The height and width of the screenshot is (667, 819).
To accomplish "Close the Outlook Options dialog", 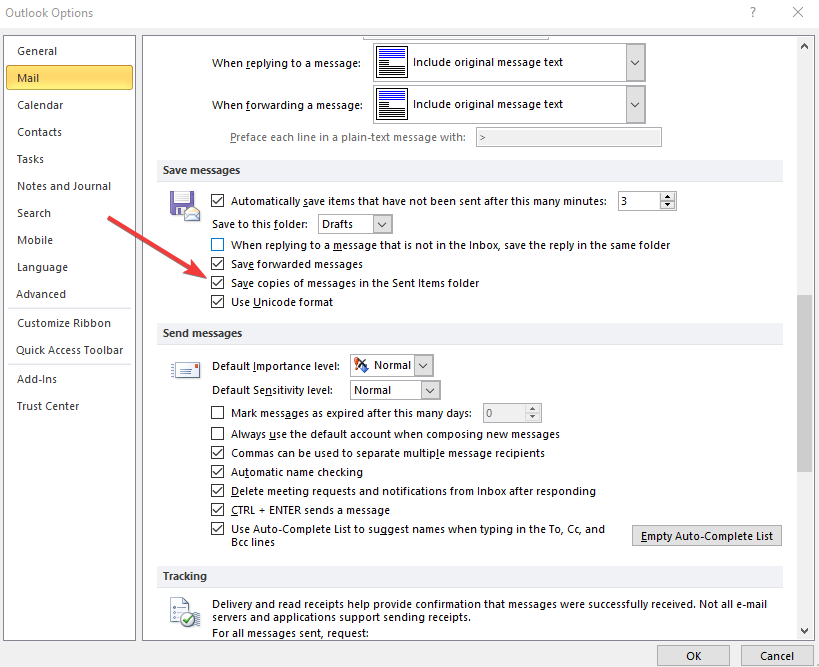I will coord(798,12).
